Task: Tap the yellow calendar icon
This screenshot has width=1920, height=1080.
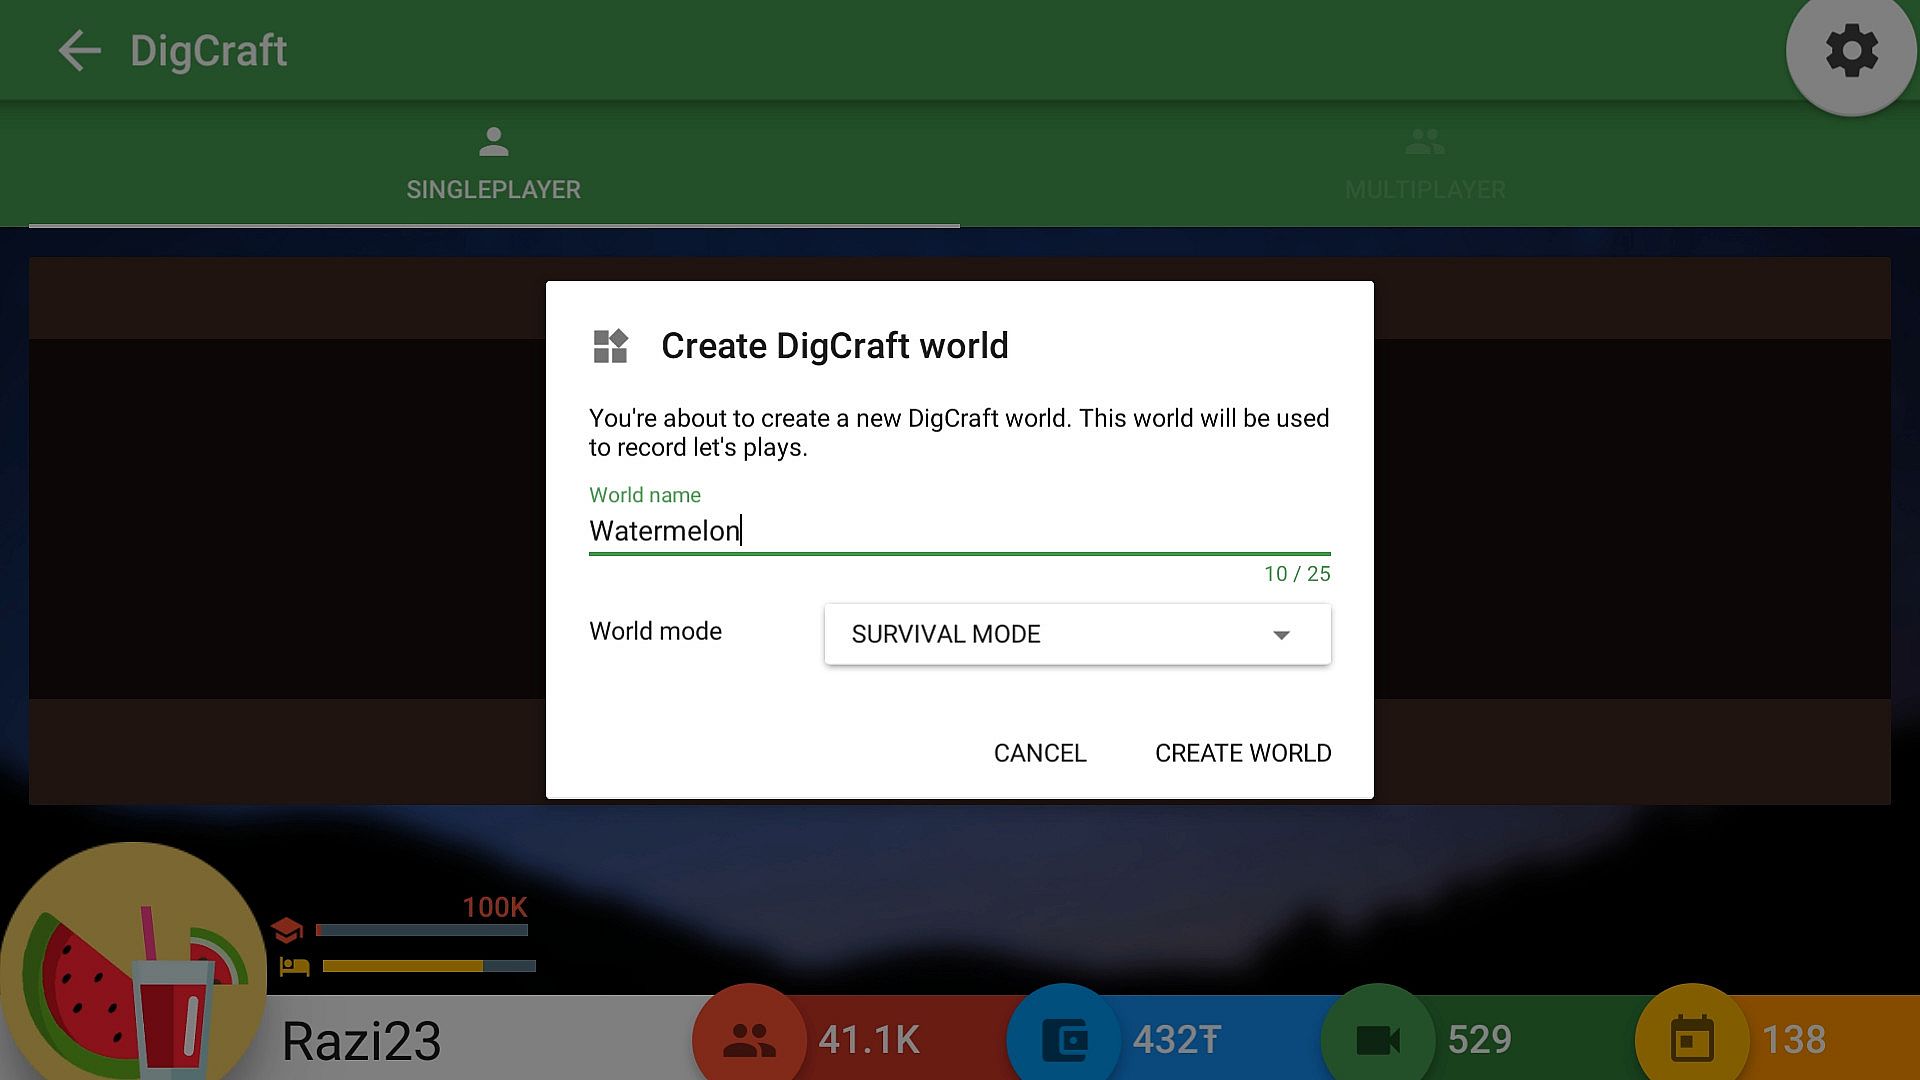Action: [x=1692, y=1040]
